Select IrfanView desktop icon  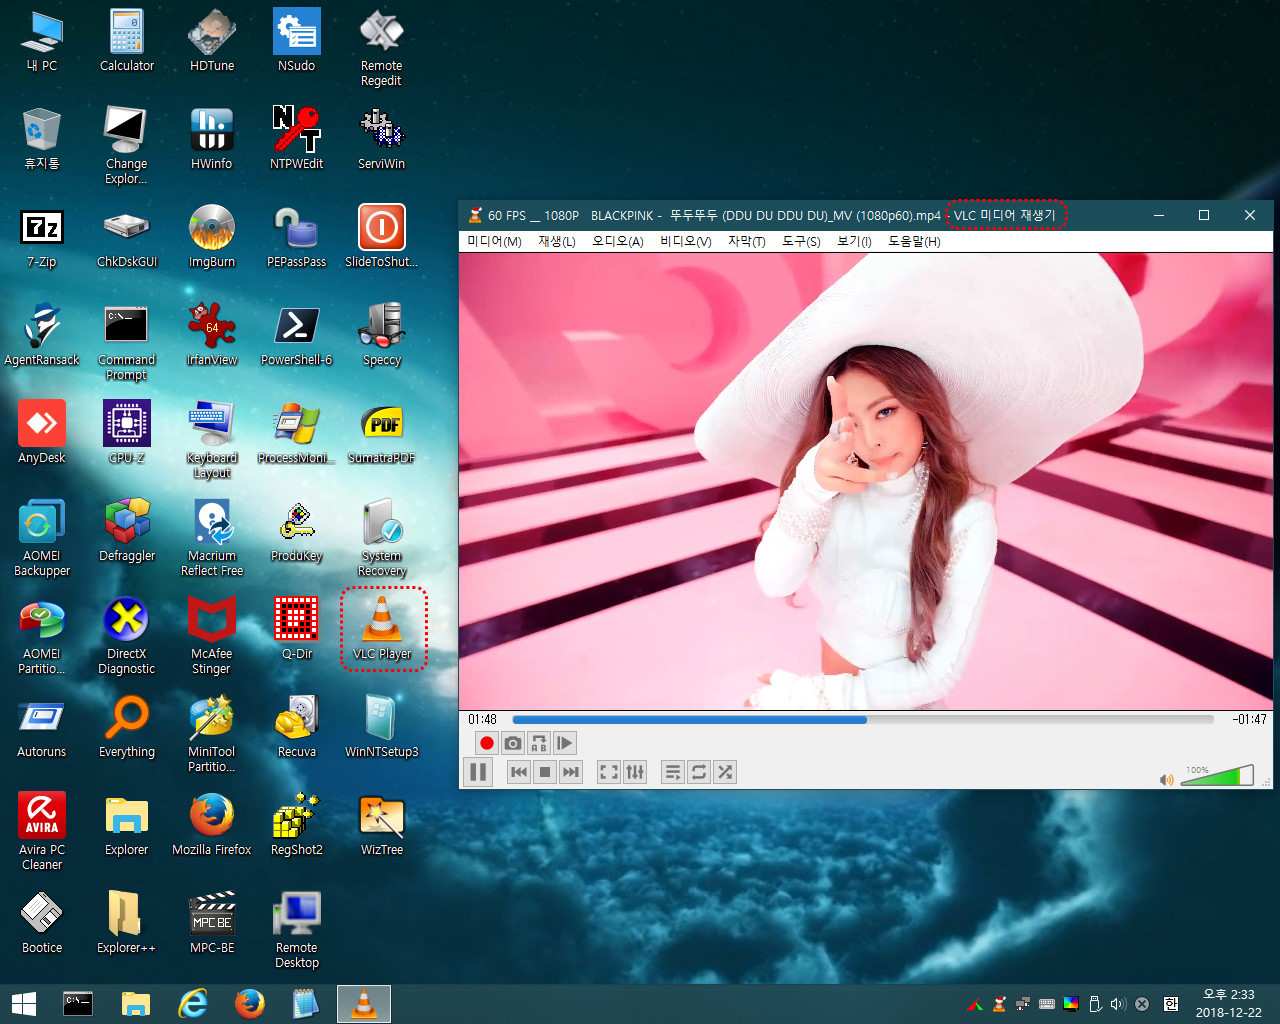pyautogui.click(x=212, y=334)
